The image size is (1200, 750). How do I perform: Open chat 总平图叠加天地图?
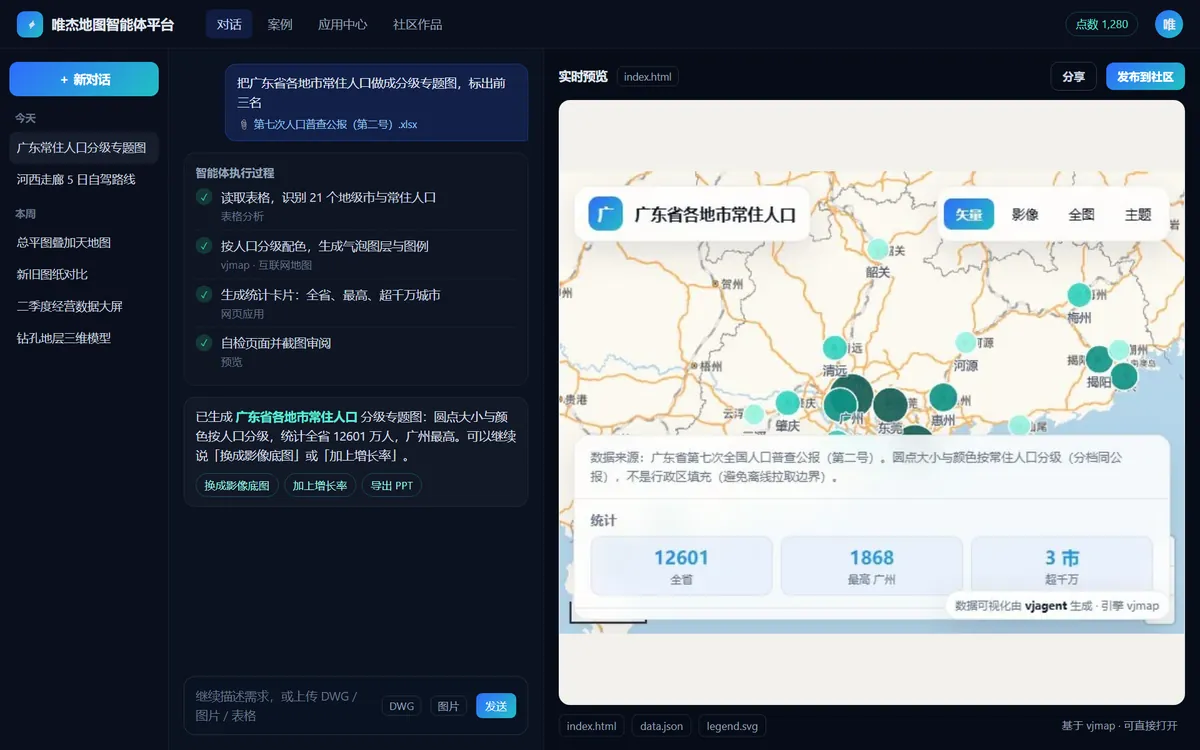click(x=84, y=242)
